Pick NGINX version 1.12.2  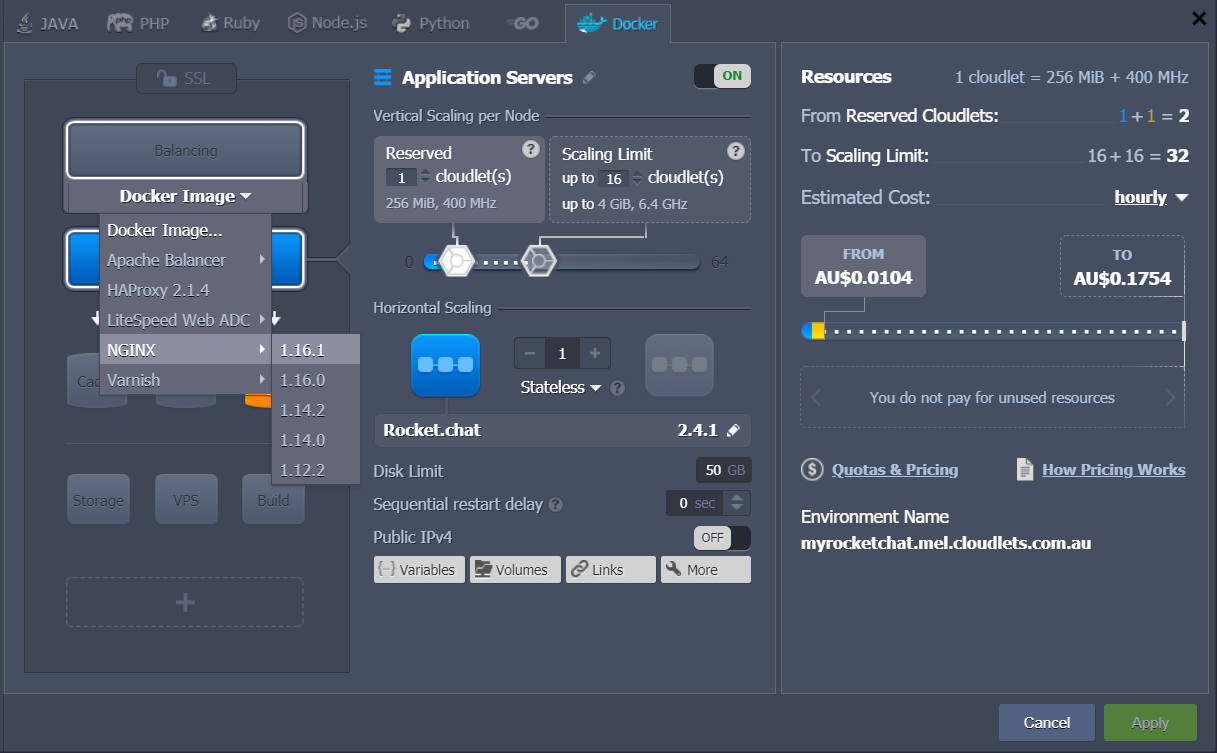coord(315,470)
